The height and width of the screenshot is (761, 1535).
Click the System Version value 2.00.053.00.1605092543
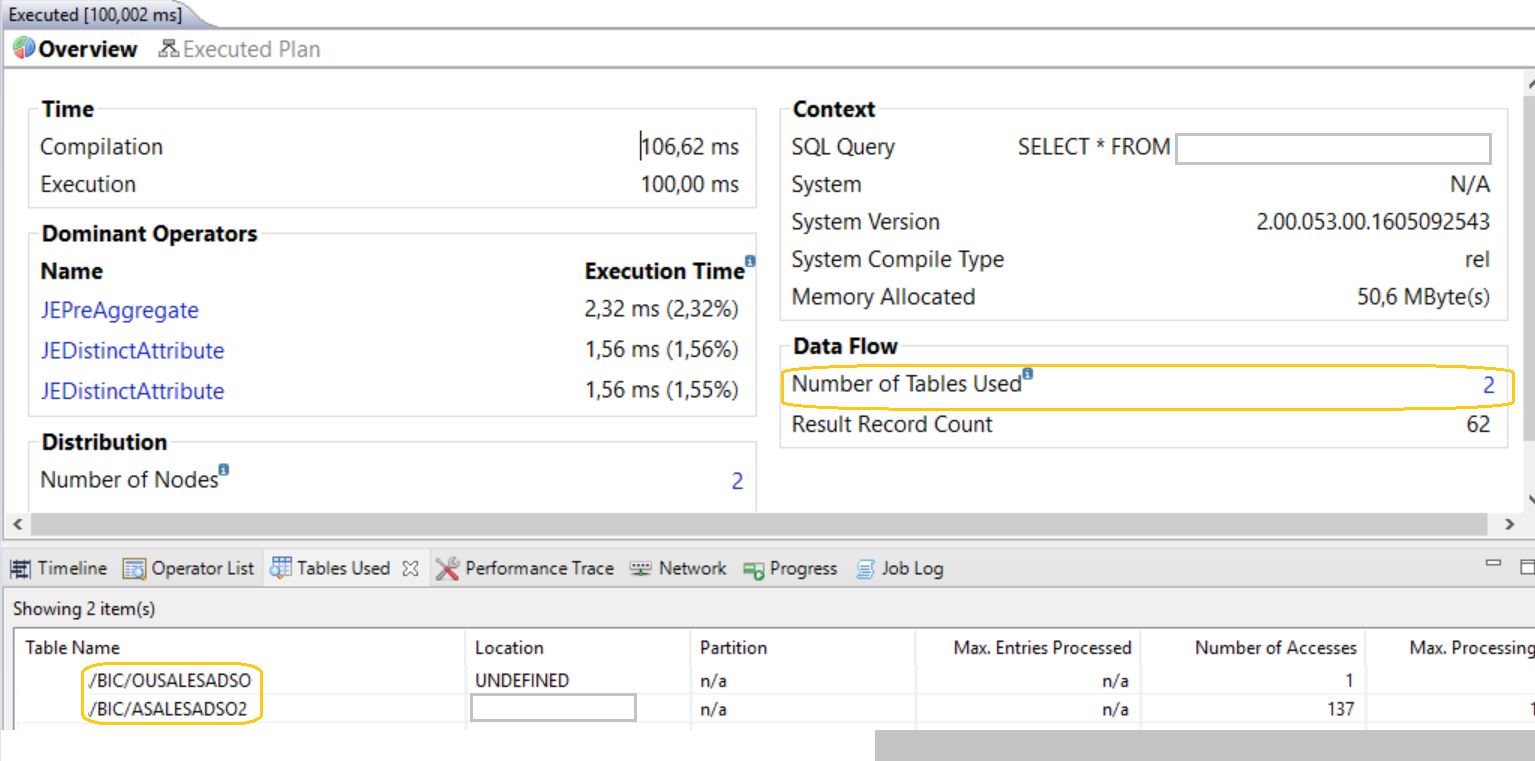point(1373,222)
